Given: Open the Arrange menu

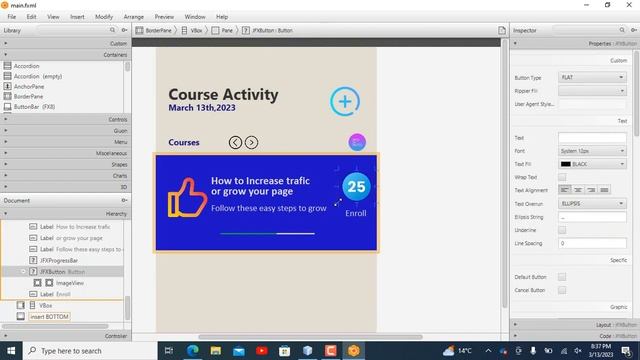Looking at the screenshot, I should pos(133,17).
